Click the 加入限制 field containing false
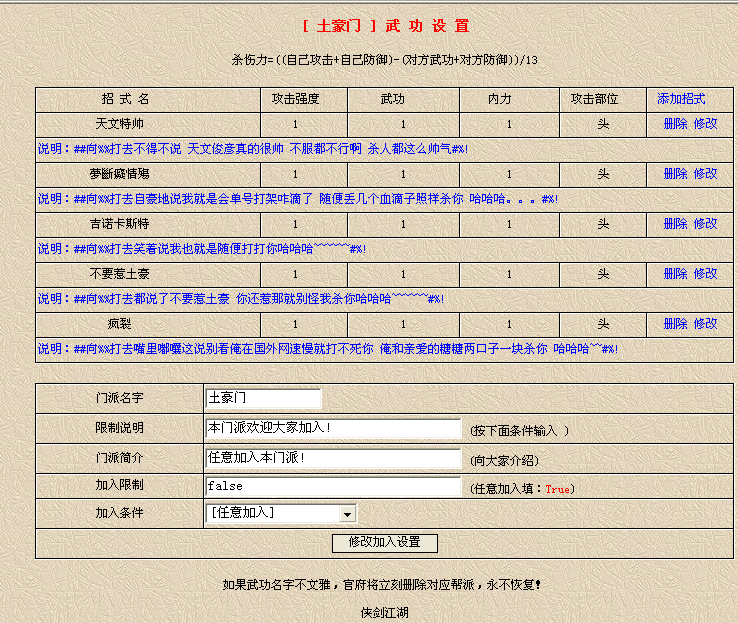The width and height of the screenshot is (738, 623). pyautogui.click(x=333, y=486)
